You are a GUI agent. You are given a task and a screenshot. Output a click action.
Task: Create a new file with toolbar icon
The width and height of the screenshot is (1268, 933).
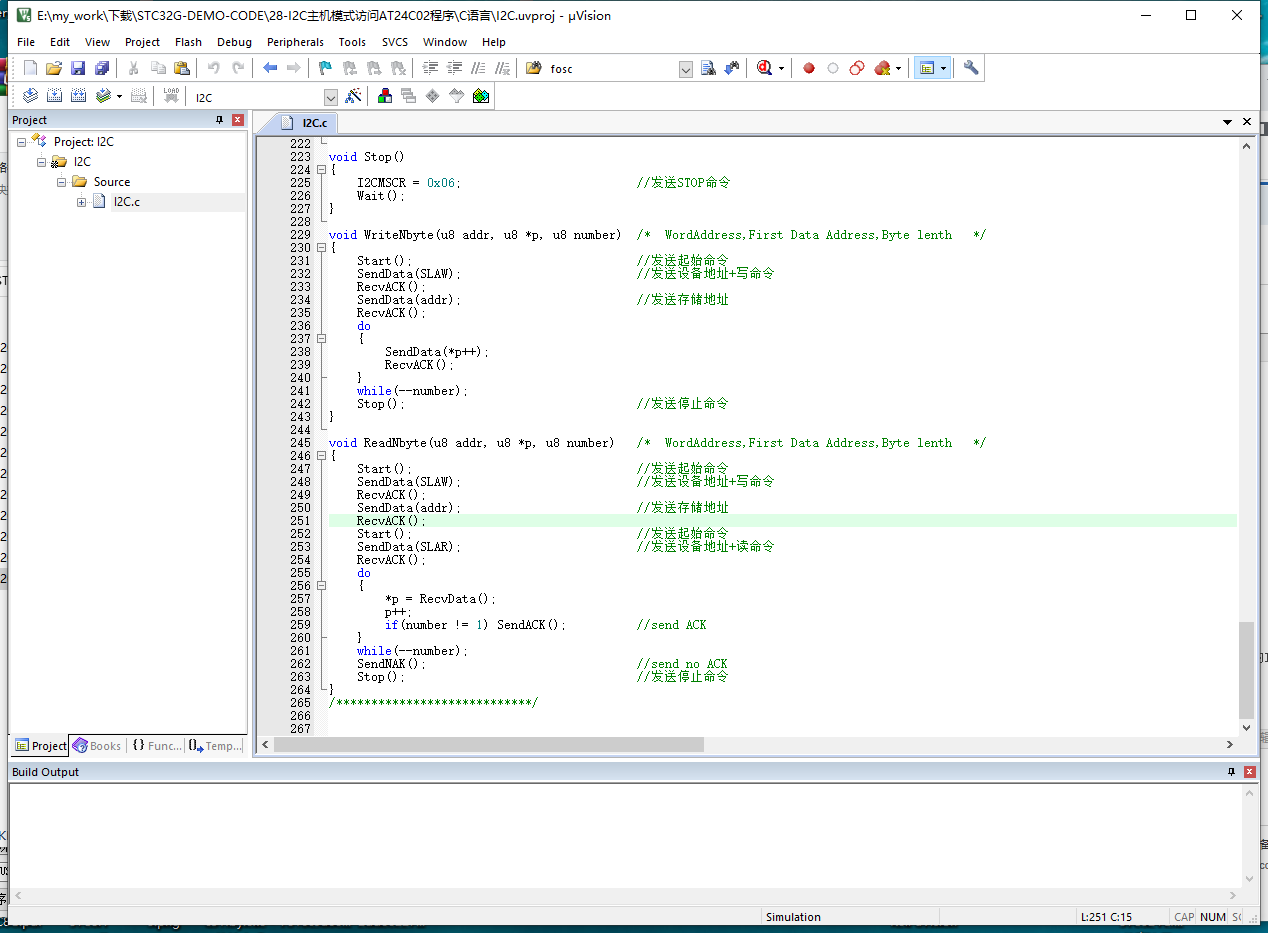tap(30, 68)
